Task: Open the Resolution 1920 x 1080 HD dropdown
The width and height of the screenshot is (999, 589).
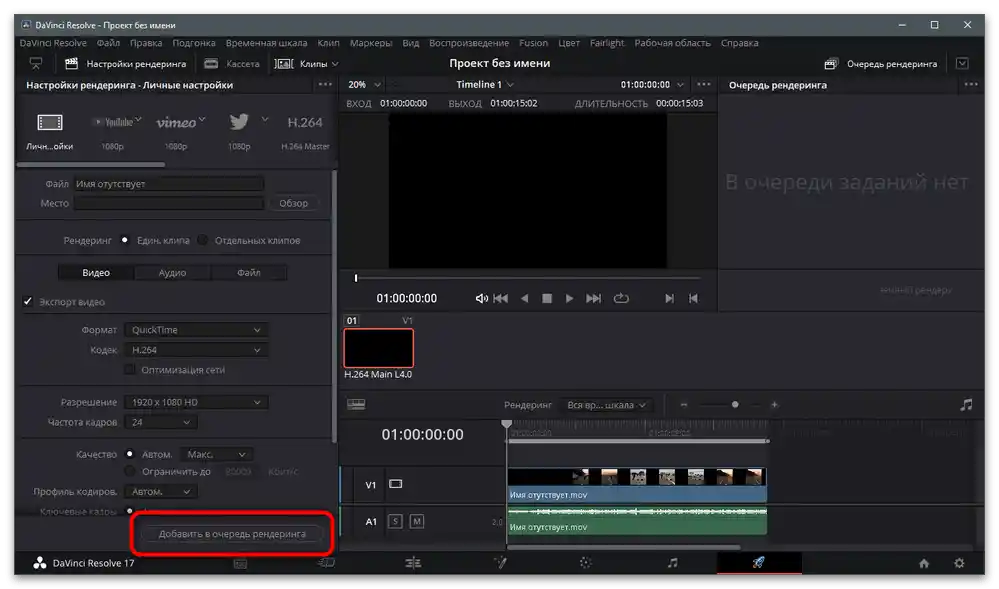Action: pos(196,402)
